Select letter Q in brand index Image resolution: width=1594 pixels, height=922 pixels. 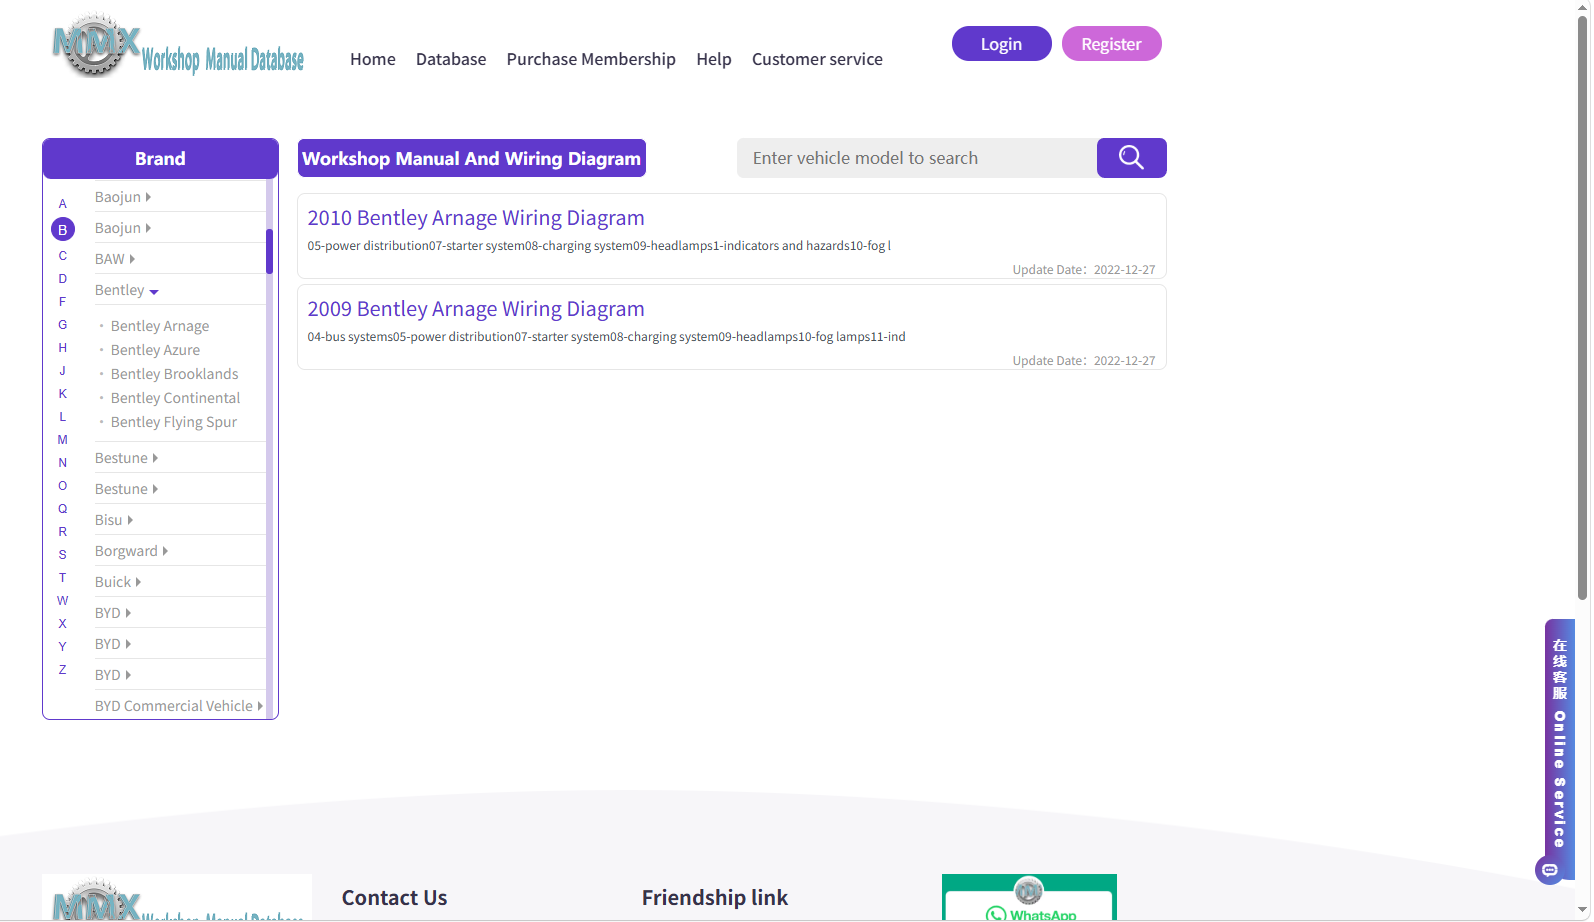(x=62, y=509)
